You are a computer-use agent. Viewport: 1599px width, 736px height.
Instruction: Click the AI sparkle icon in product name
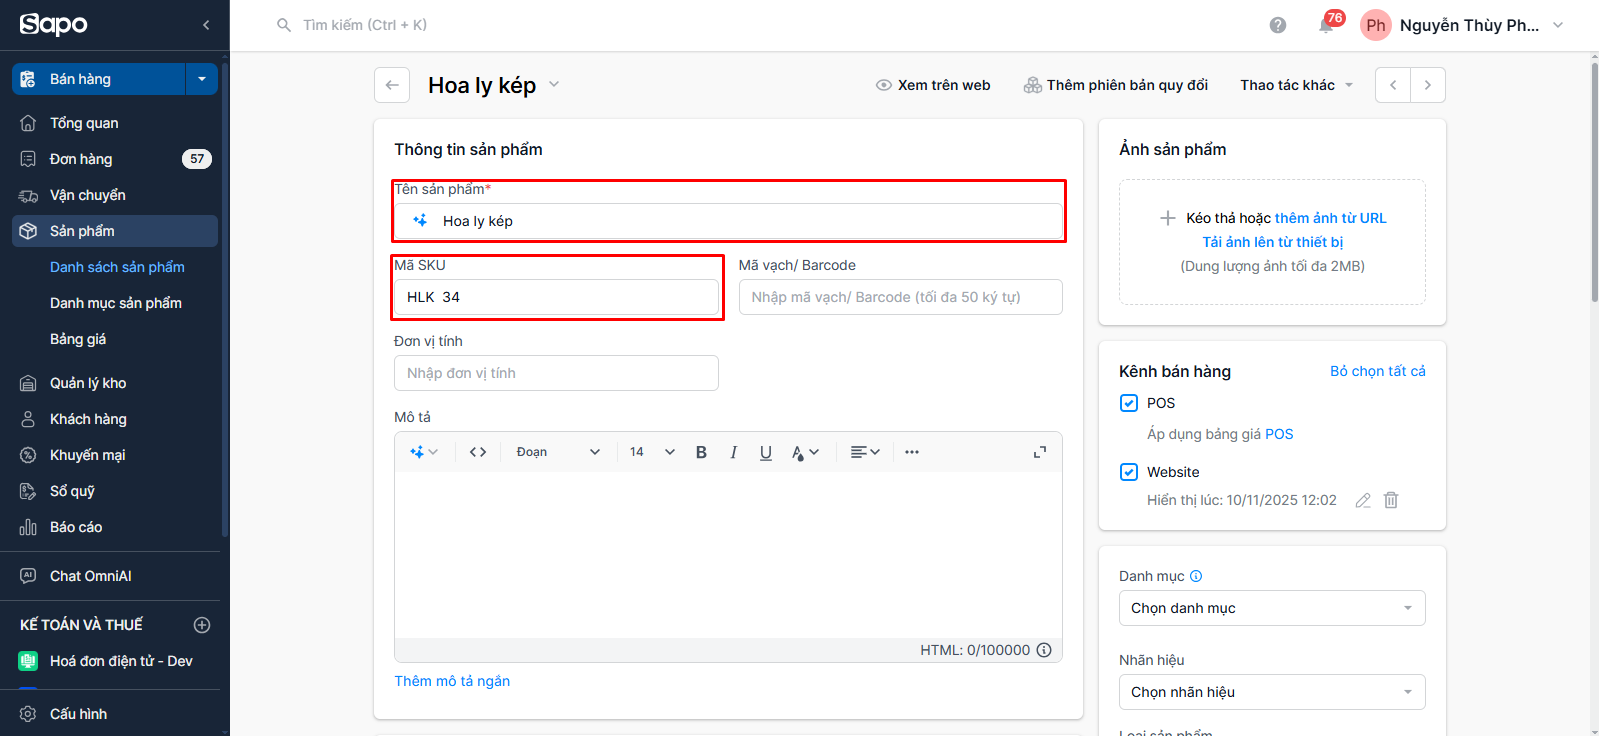(x=420, y=221)
